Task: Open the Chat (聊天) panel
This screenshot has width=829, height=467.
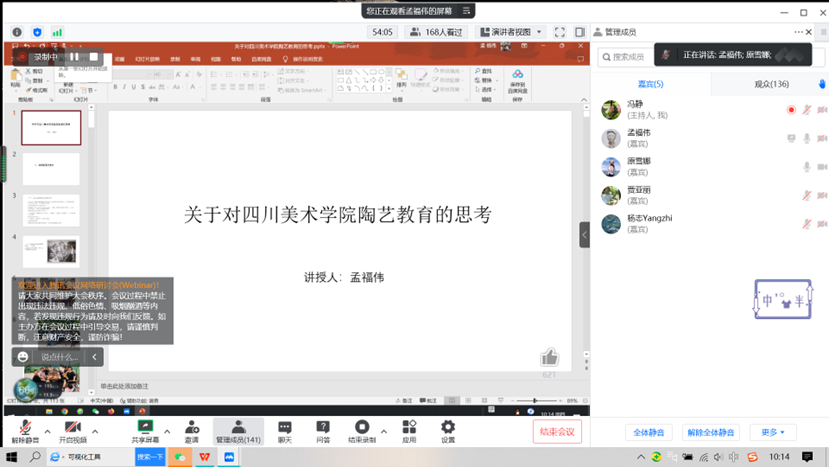Action: [x=285, y=431]
